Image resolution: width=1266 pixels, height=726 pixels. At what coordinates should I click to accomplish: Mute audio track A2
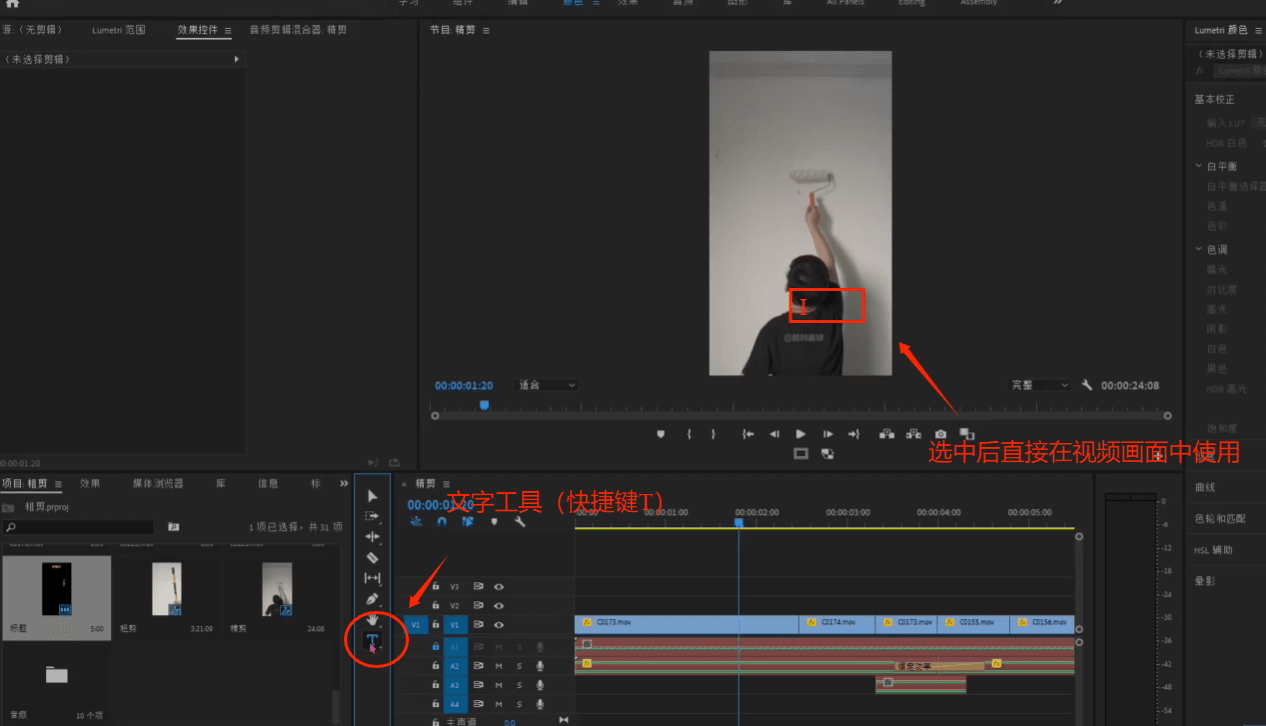498,666
